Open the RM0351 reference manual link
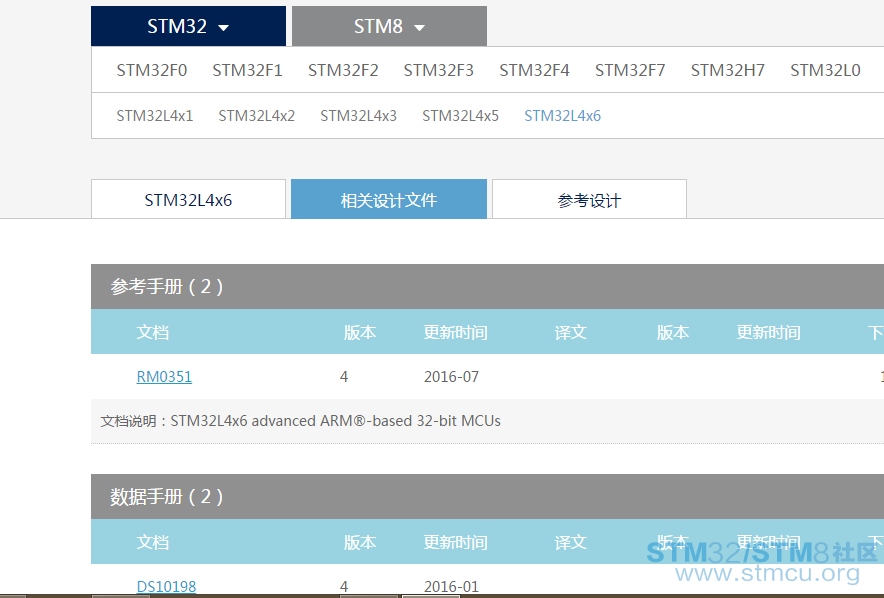 pos(164,376)
